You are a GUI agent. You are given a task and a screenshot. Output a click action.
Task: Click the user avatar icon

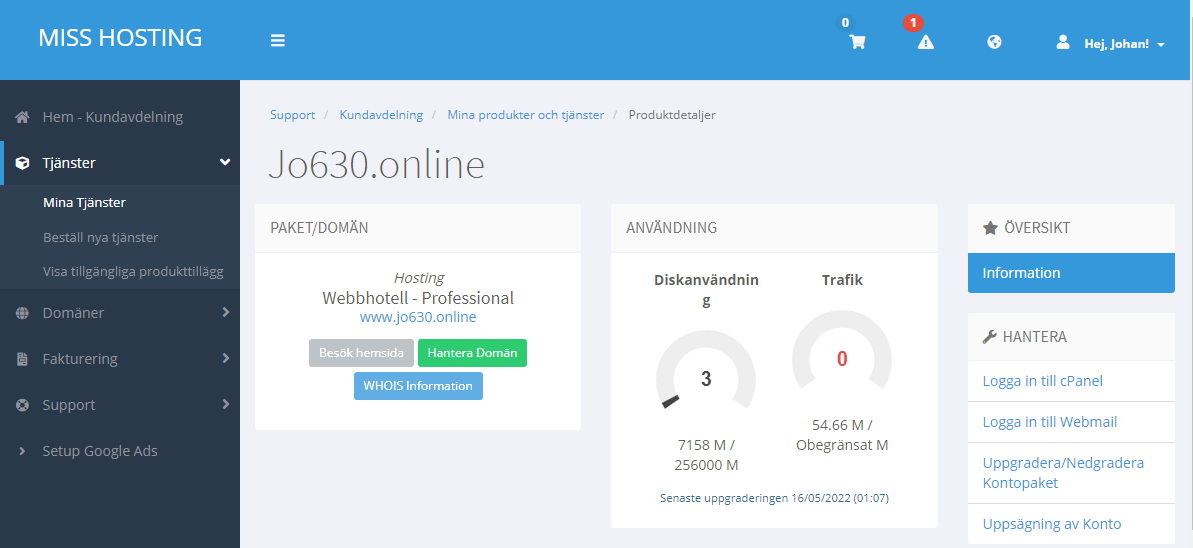coord(1063,43)
